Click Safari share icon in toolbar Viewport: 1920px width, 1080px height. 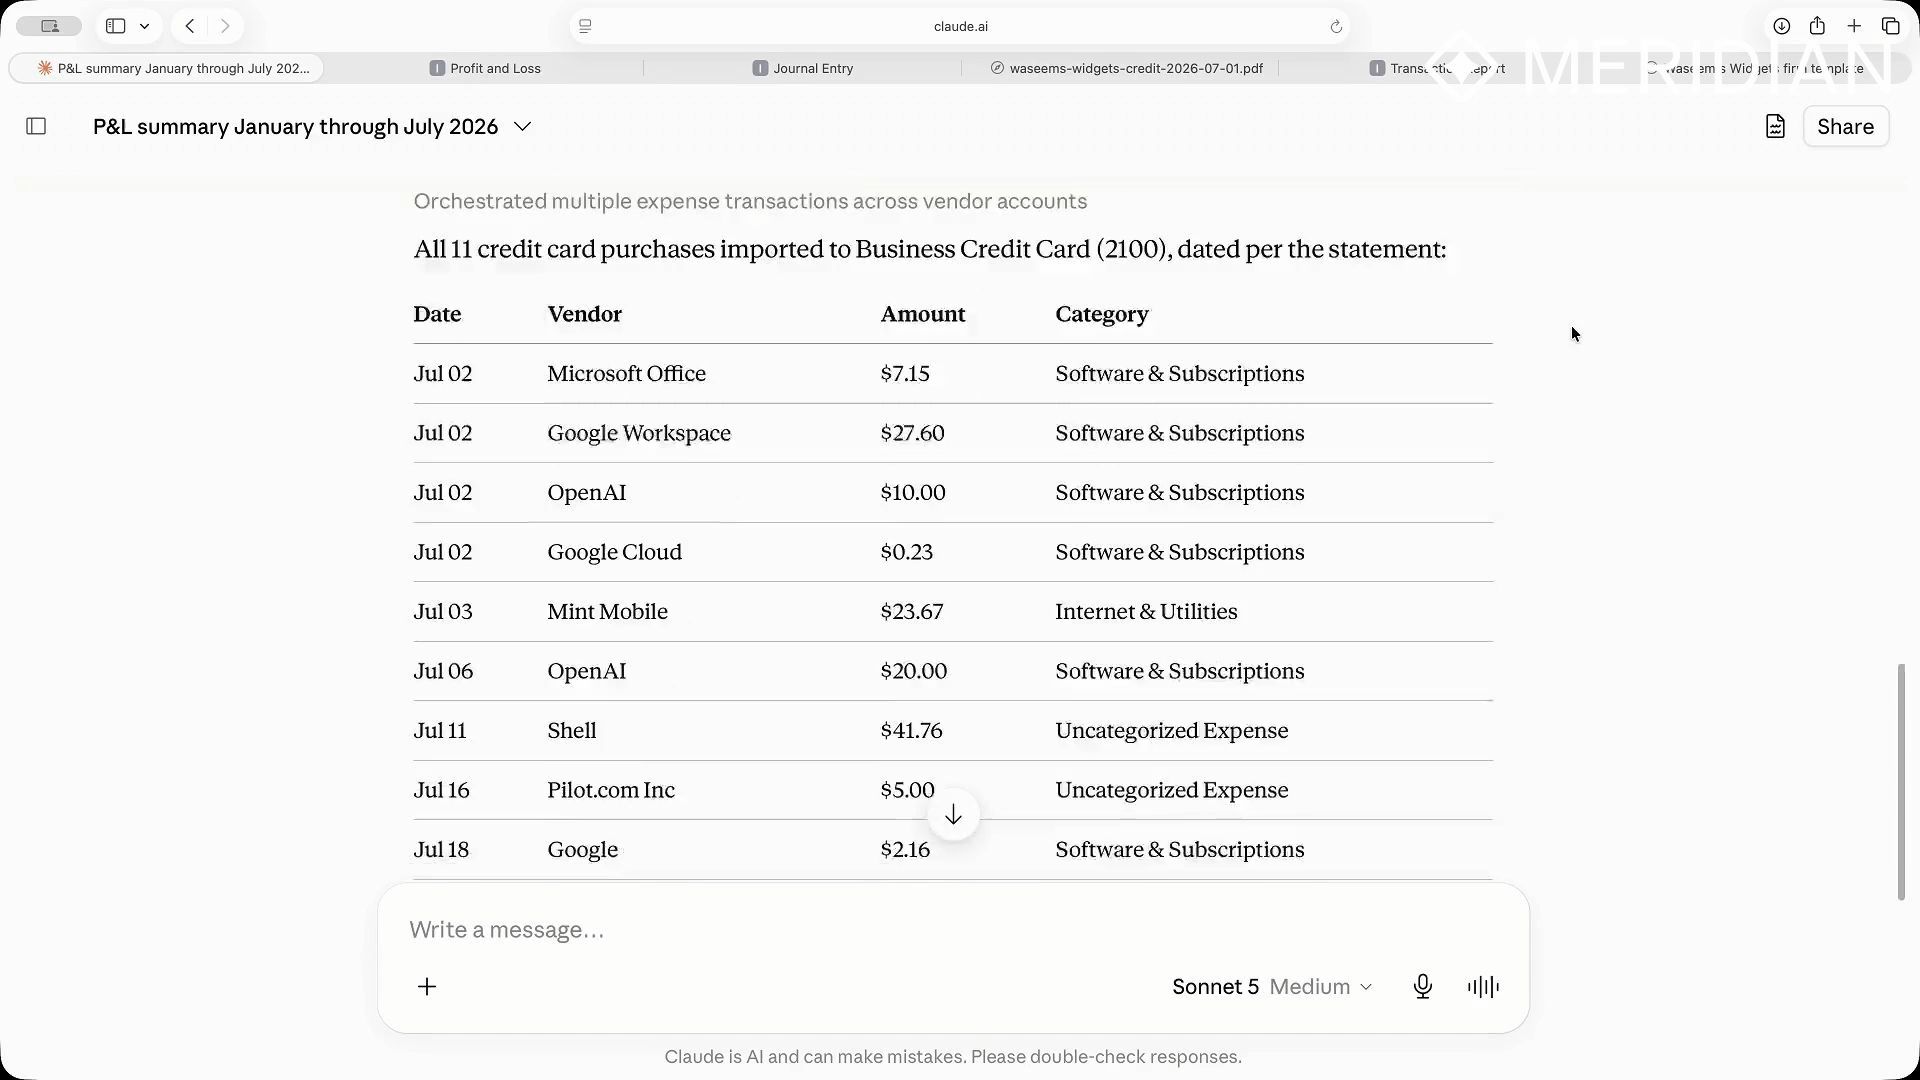click(1817, 26)
